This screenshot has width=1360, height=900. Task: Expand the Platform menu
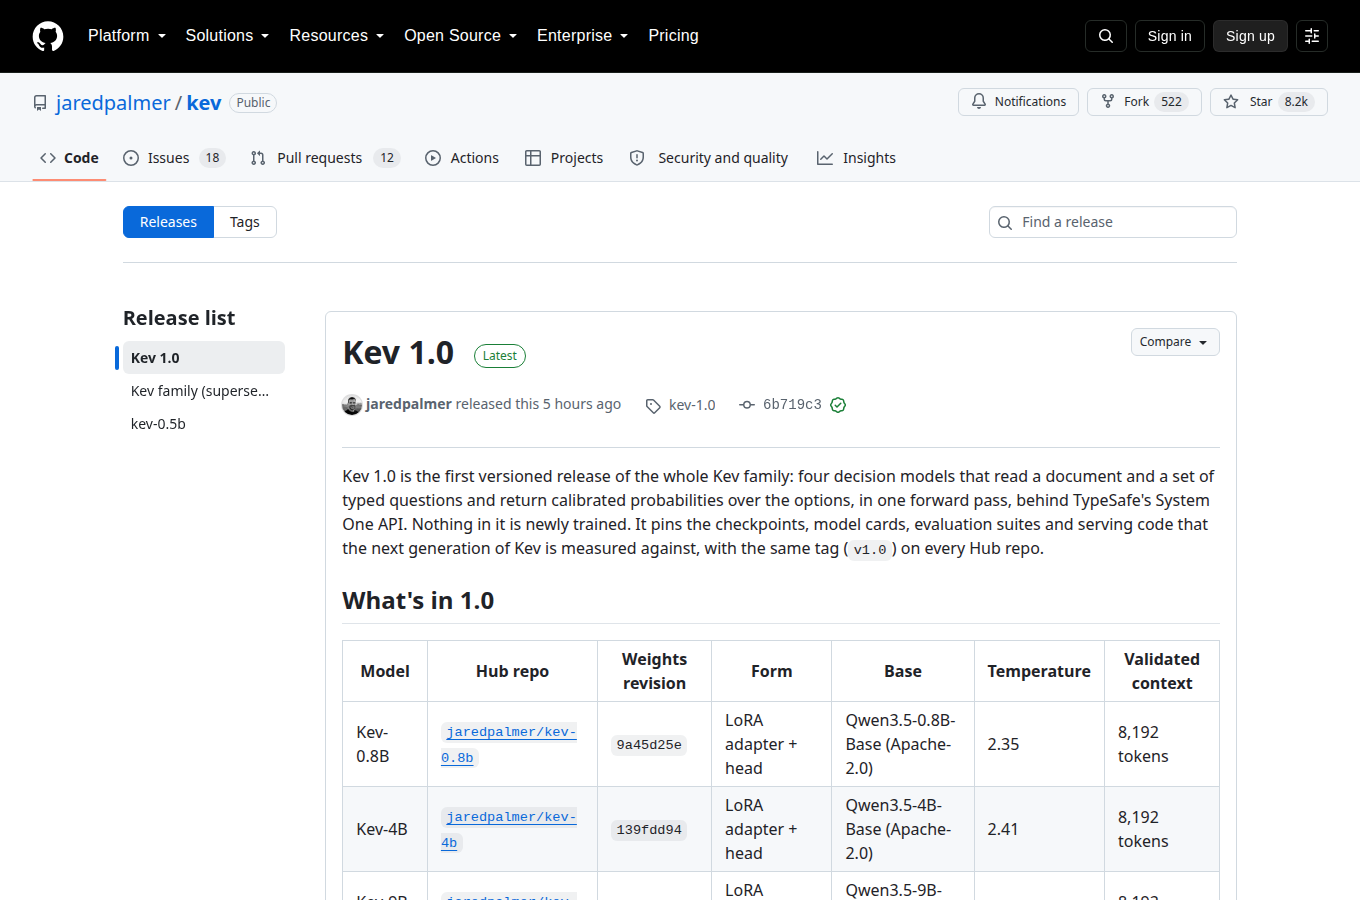127,36
